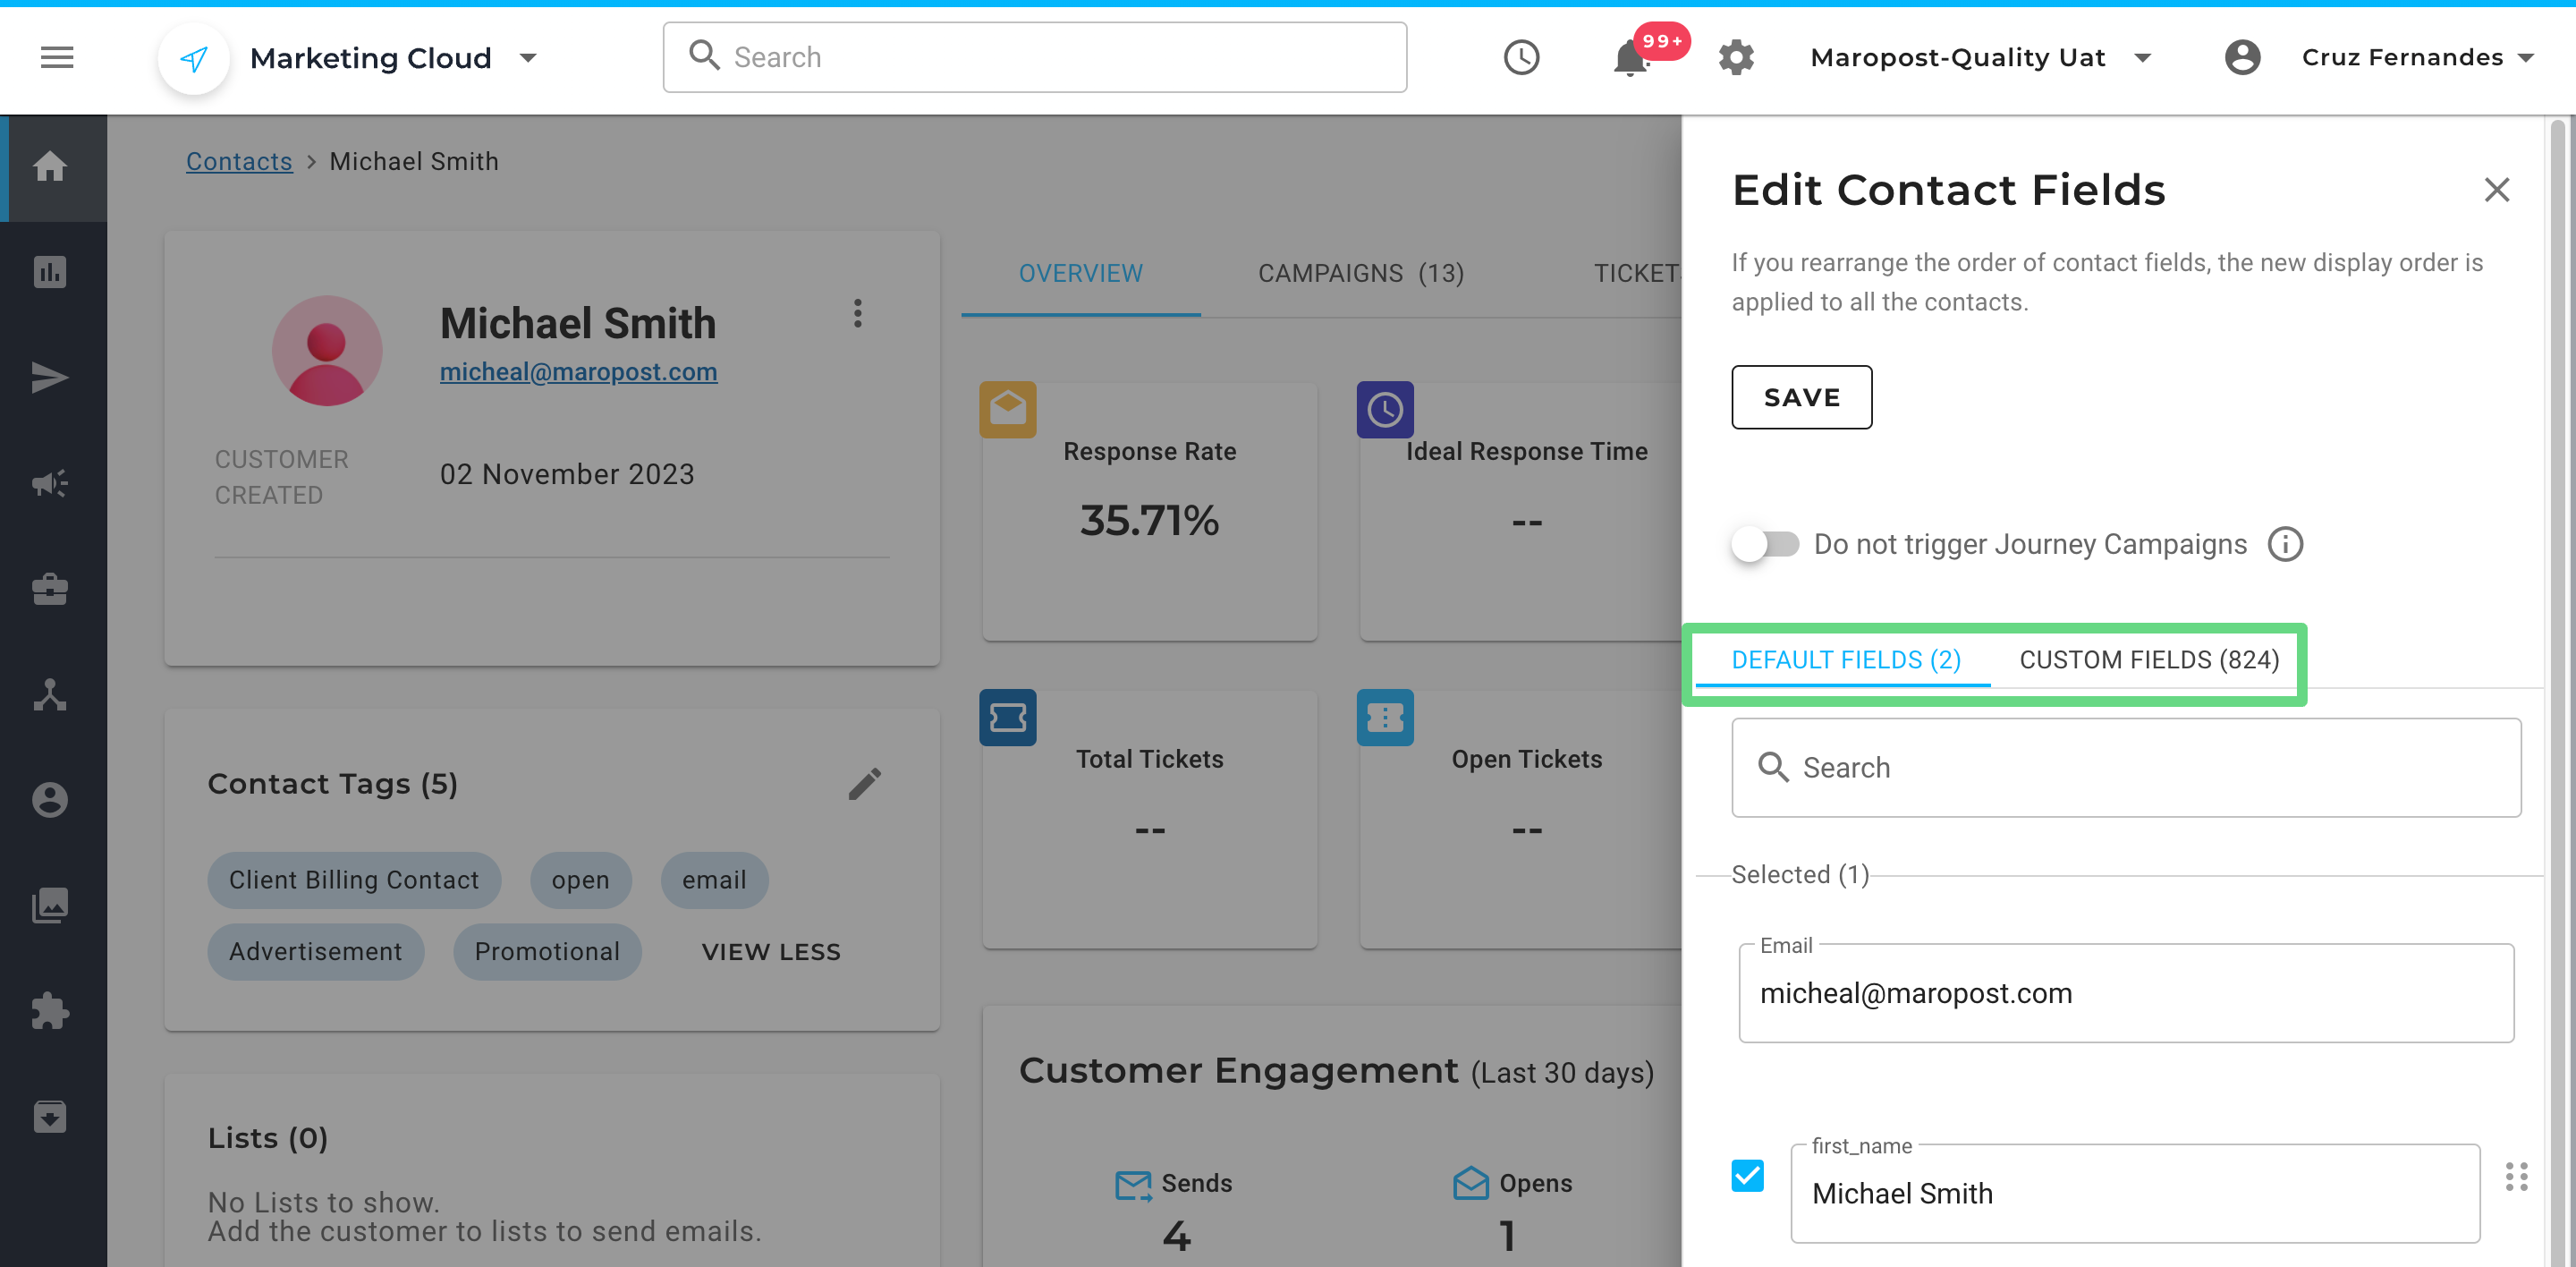Click the Selected (1) section label
The width and height of the screenshot is (2576, 1267).
point(1800,874)
